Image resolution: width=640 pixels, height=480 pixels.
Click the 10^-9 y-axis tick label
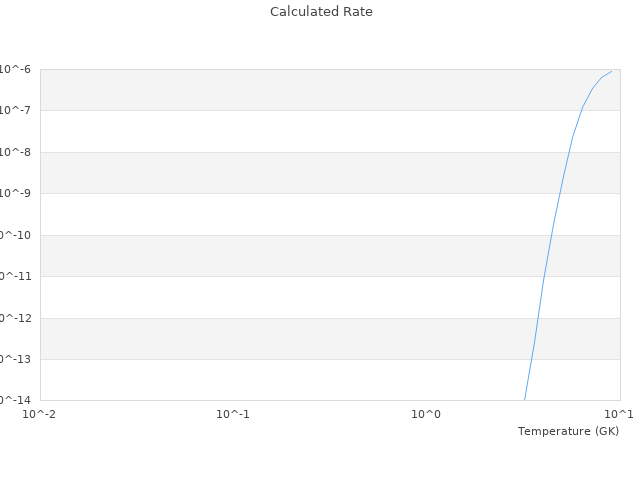pyautogui.click(x=16, y=193)
